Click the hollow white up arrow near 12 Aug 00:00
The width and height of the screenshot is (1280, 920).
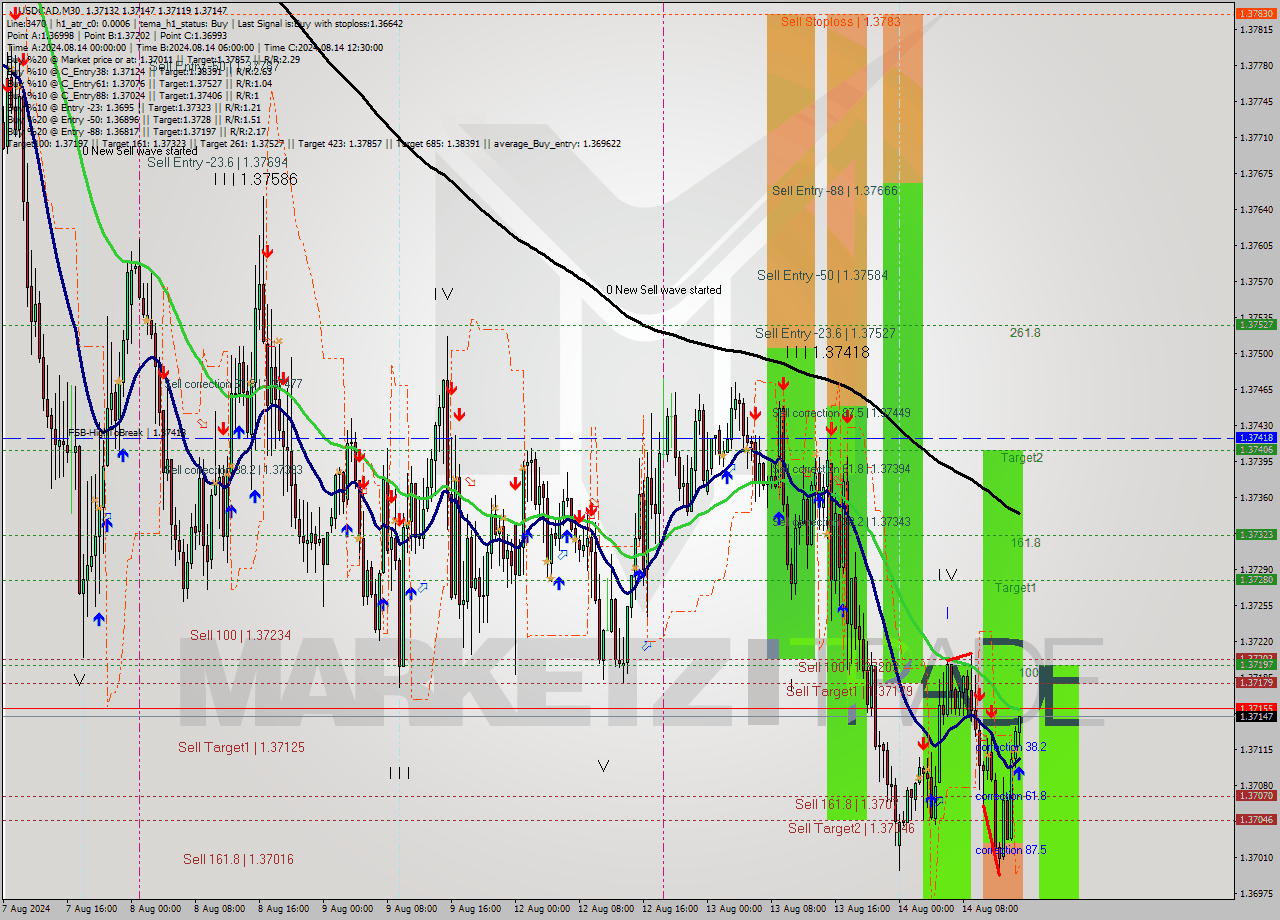563,555
